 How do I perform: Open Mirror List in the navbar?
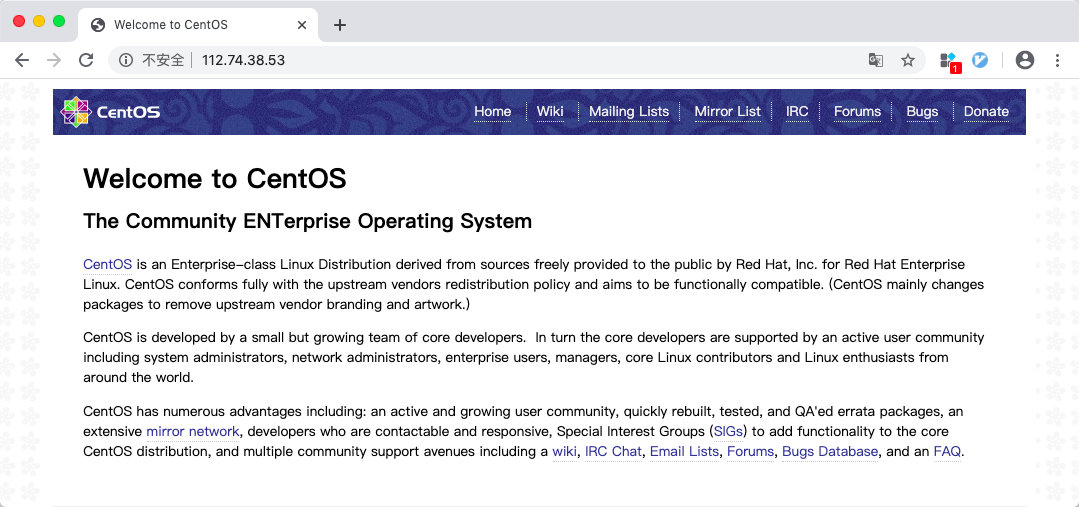pyautogui.click(x=727, y=111)
